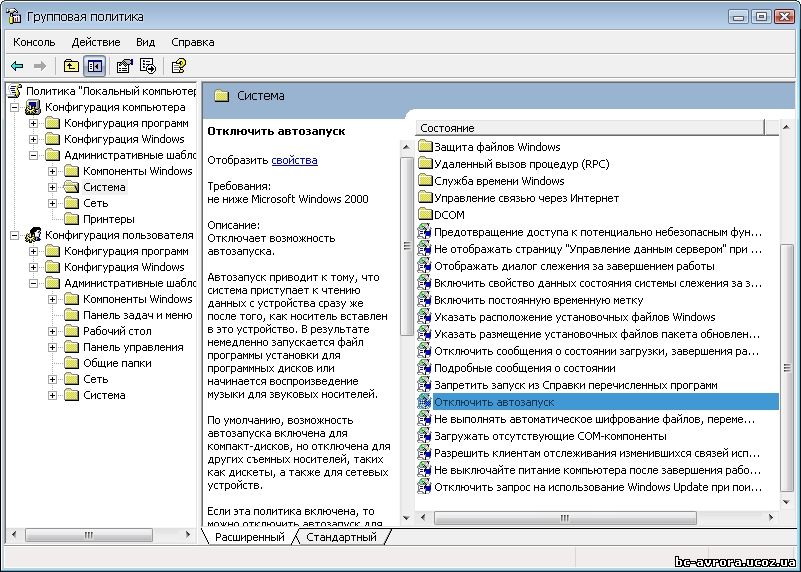The width and height of the screenshot is (801, 572).
Task: Click the Export list toolbar icon
Action: 148,66
